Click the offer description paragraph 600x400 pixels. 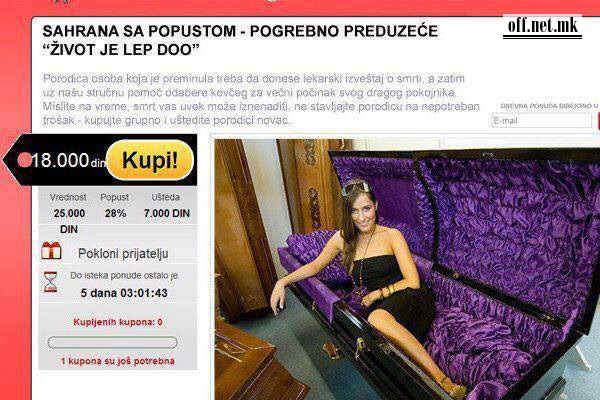tap(261, 99)
